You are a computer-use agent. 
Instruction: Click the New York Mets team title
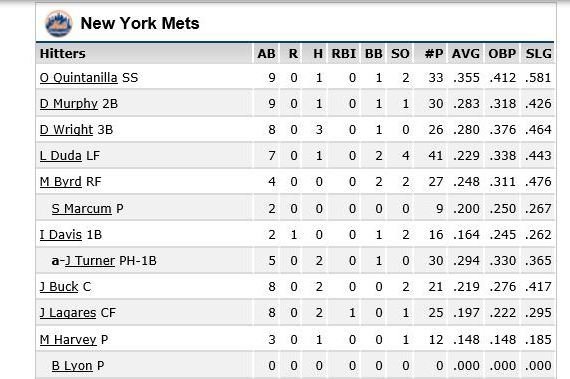140,24
